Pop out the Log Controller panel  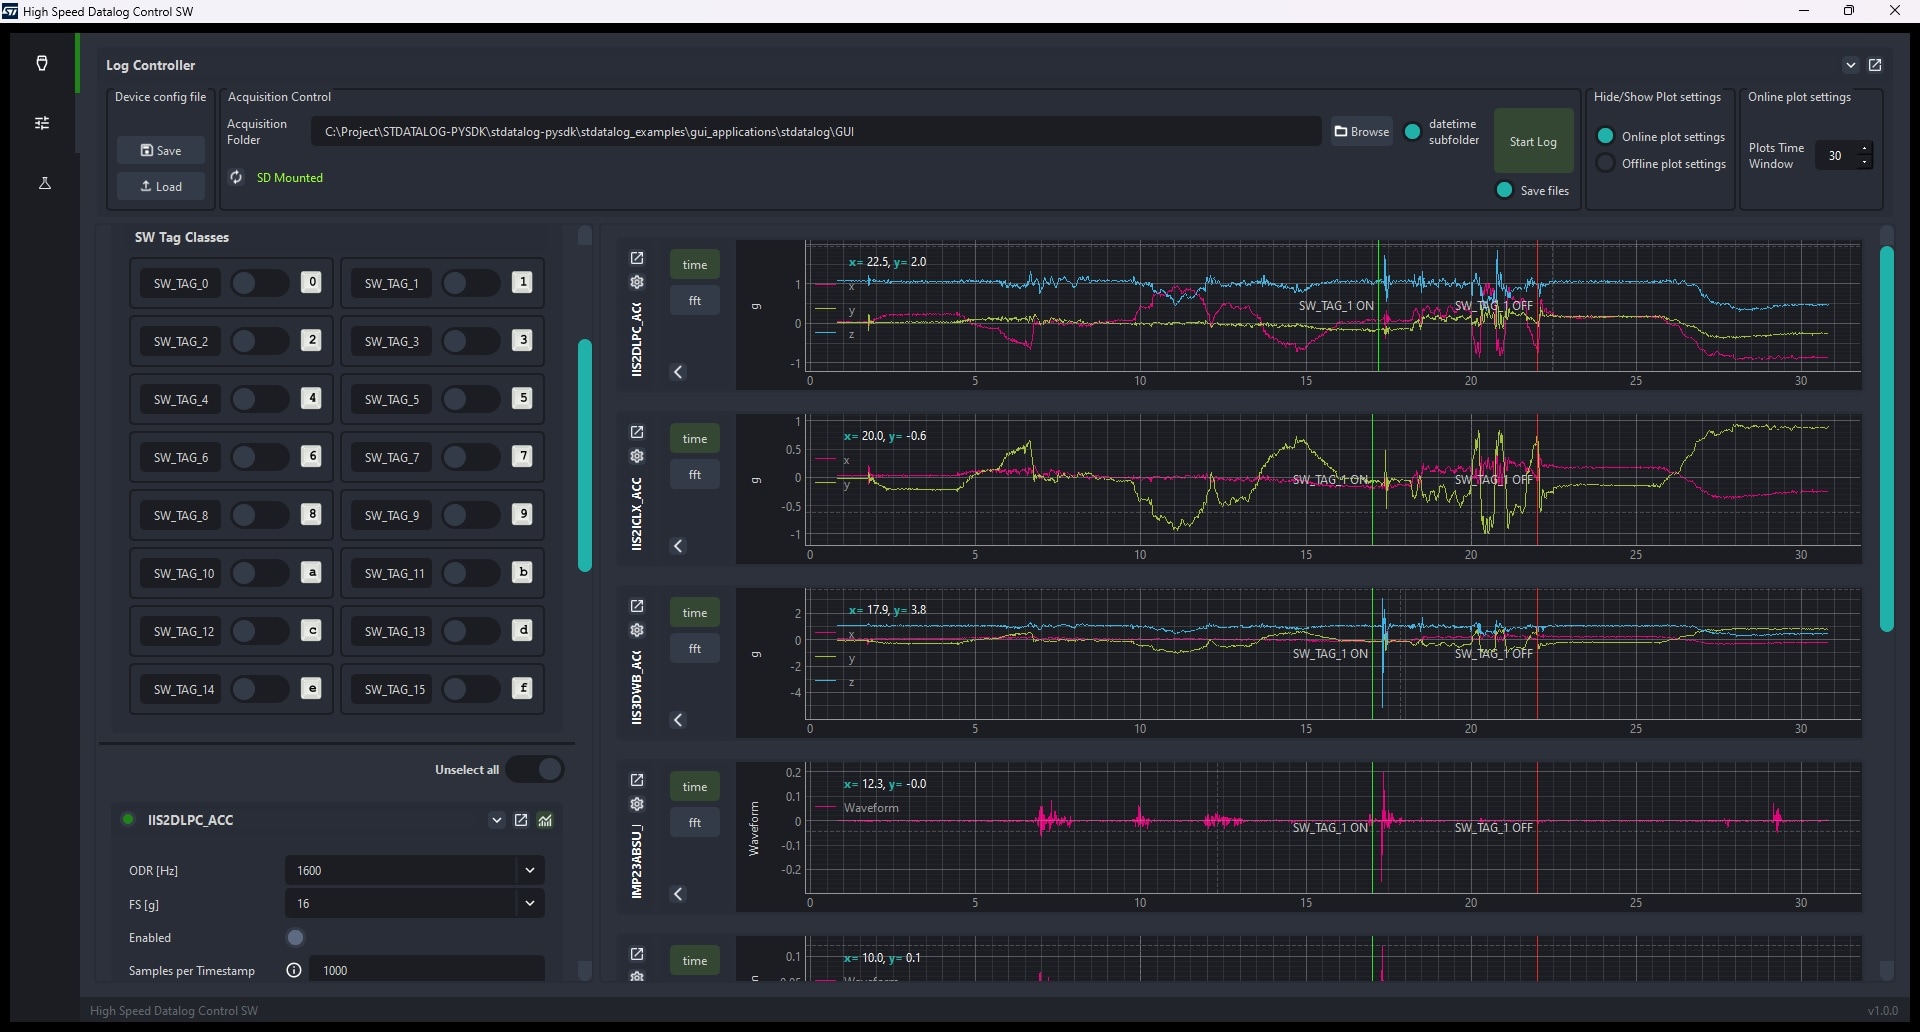click(x=1875, y=65)
